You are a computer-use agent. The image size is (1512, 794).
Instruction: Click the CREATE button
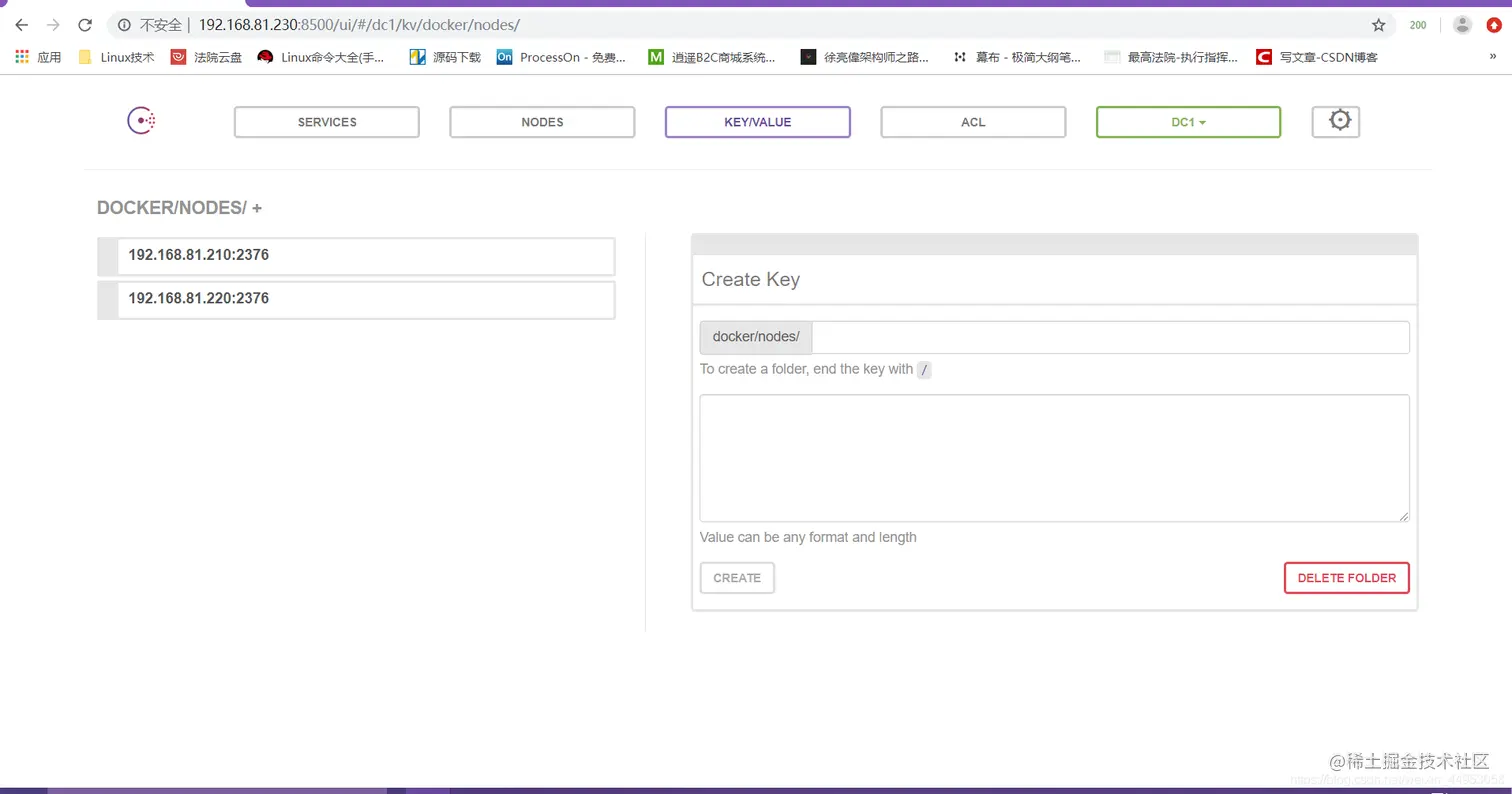[737, 578]
